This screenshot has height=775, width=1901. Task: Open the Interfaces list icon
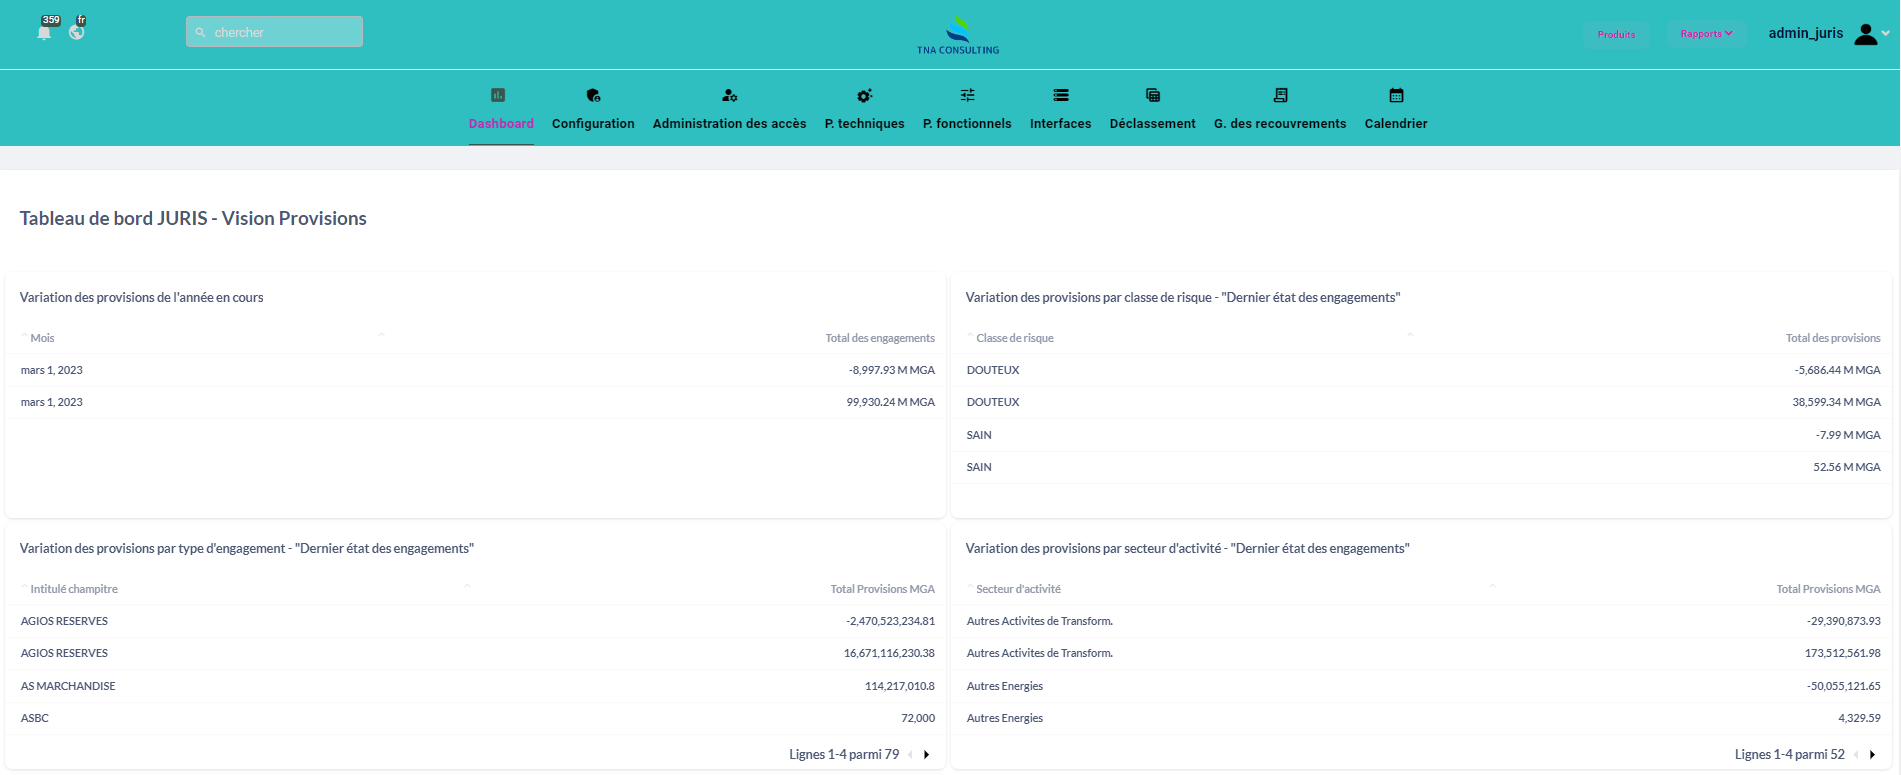point(1060,96)
